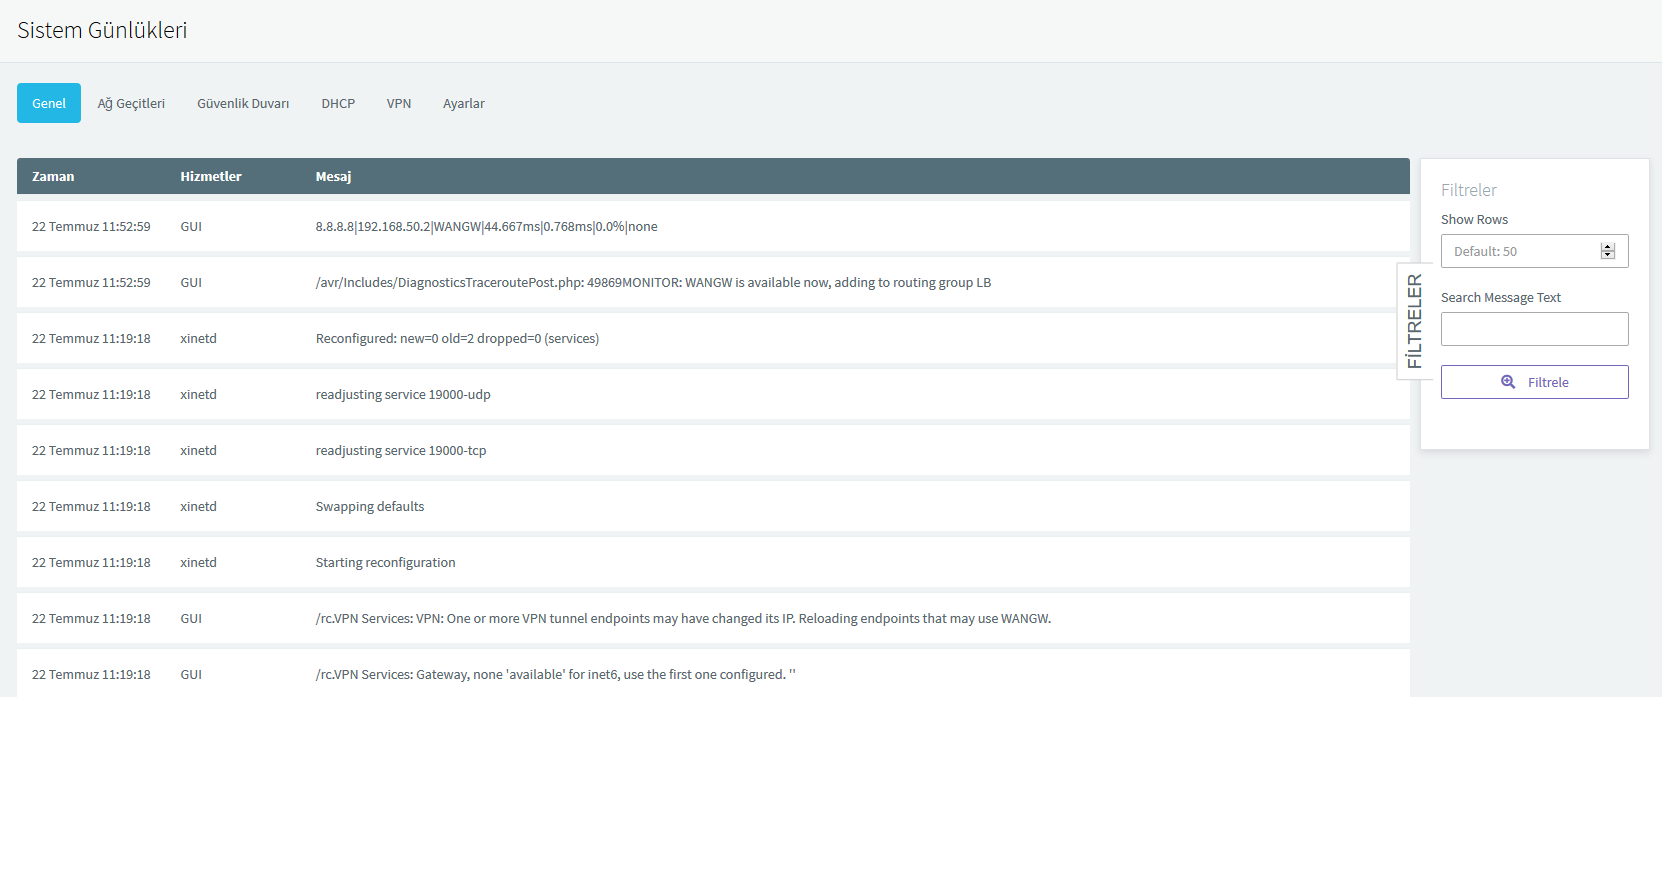The width and height of the screenshot is (1662, 874).
Task: Click the 'Swapping defaults' log entry
Action: pyautogui.click(x=370, y=507)
